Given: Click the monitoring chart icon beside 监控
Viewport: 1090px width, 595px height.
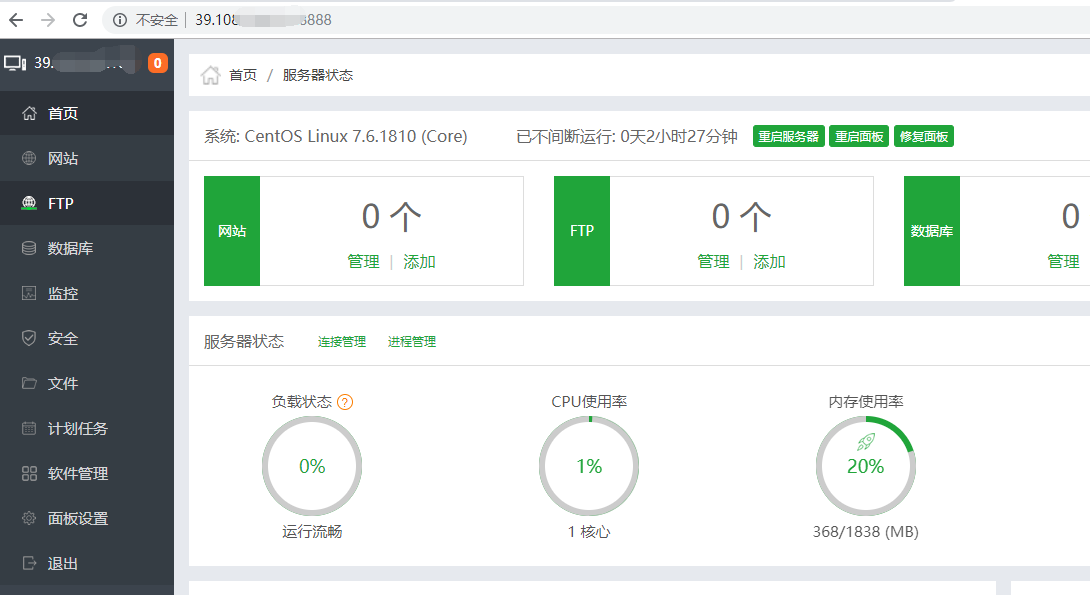Looking at the screenshot, I should (29, 293).
